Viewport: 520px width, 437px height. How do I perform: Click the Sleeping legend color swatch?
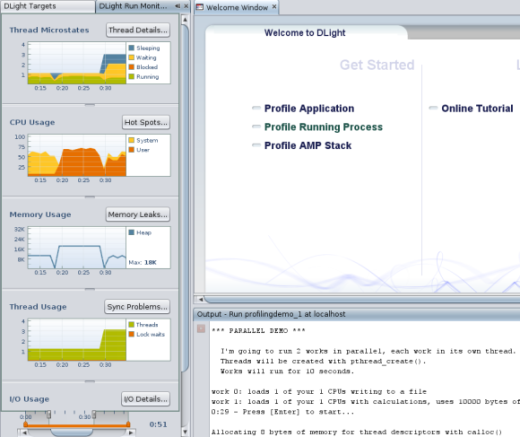[131, 48]
